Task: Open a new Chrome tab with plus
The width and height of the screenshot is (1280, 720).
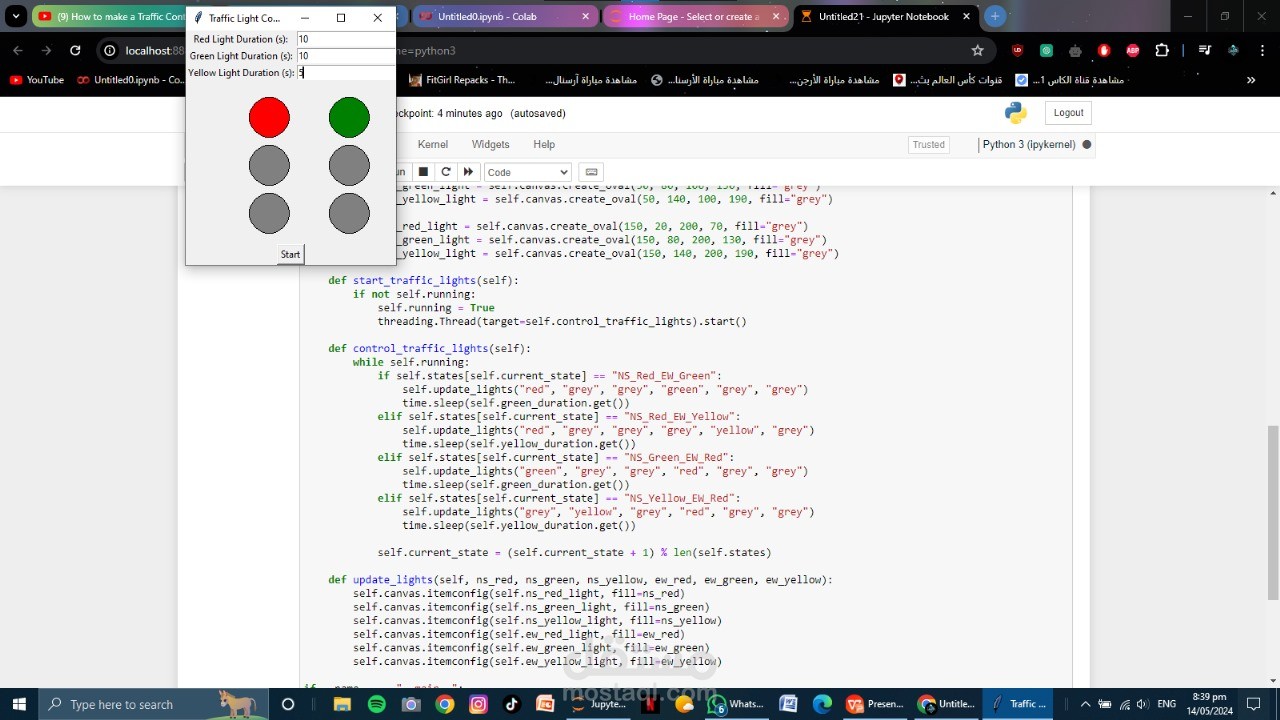Action: point(994,16)
